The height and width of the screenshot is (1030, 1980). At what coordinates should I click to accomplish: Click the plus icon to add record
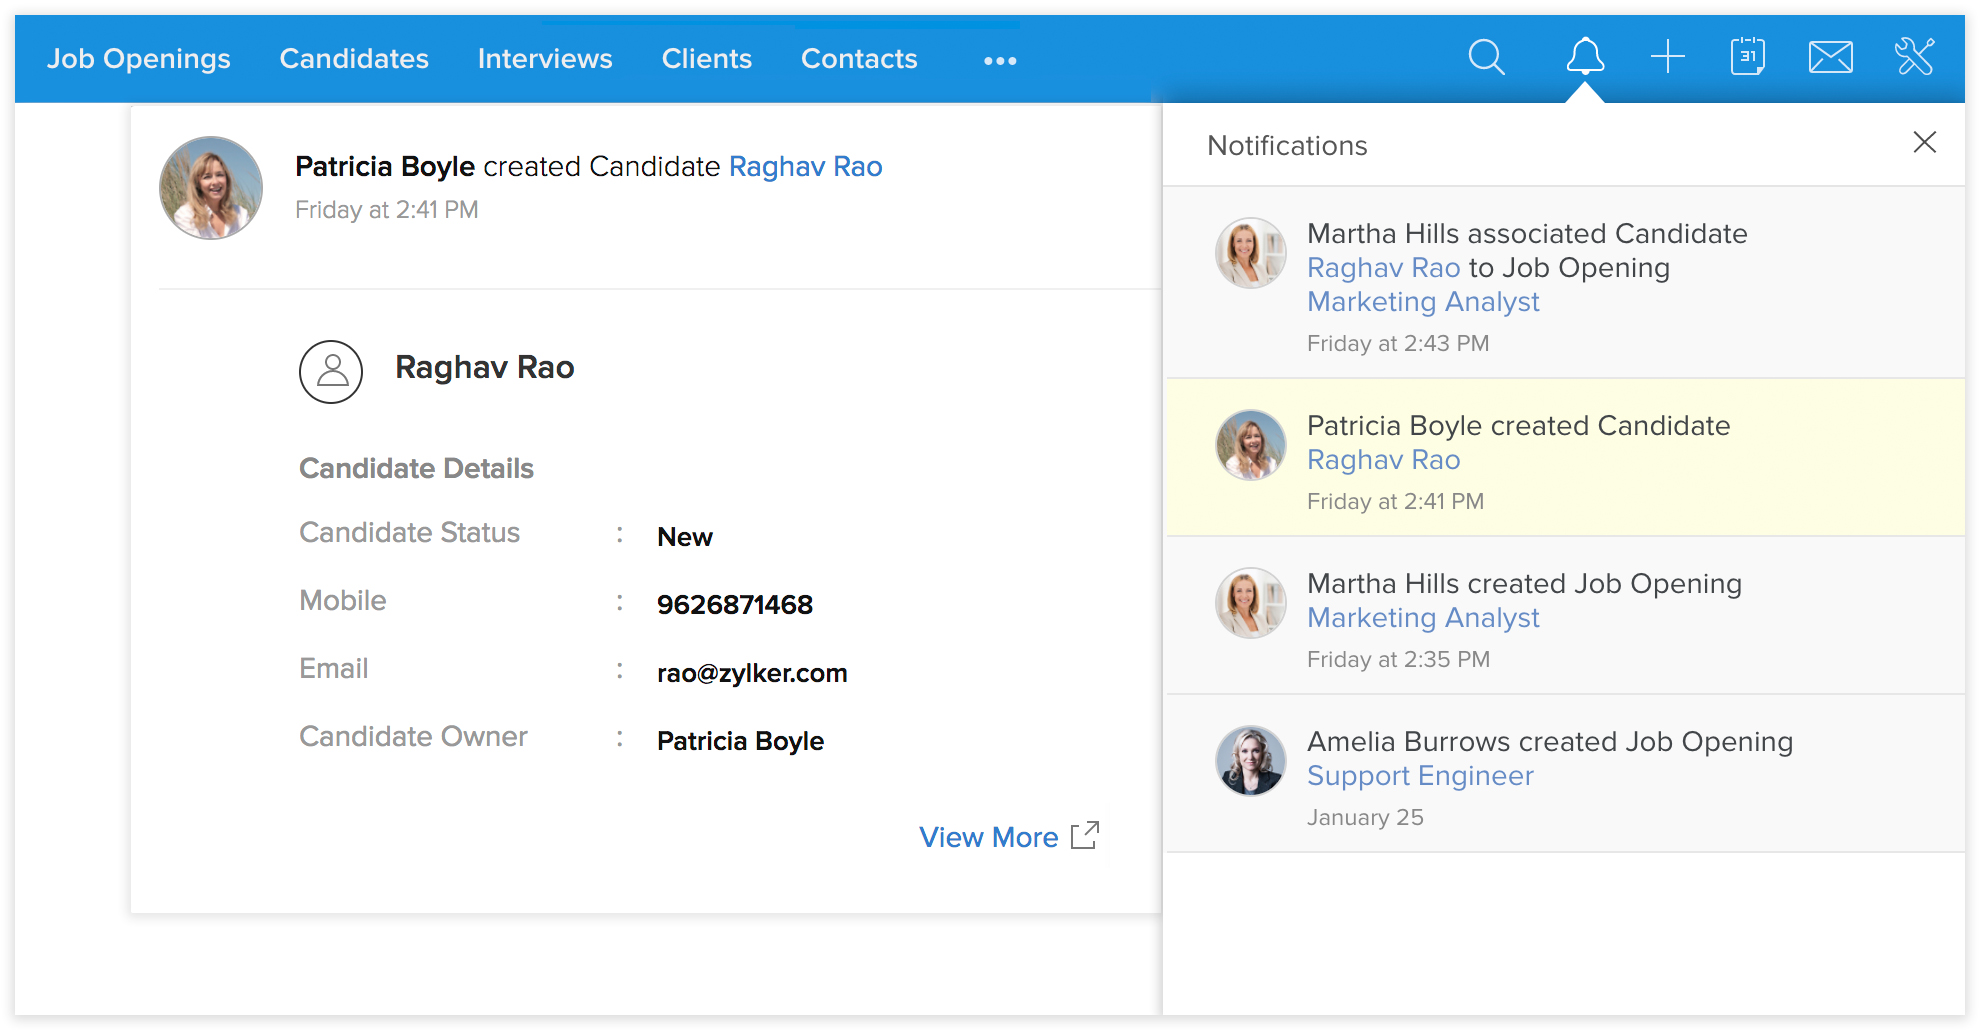point(1667,57)
